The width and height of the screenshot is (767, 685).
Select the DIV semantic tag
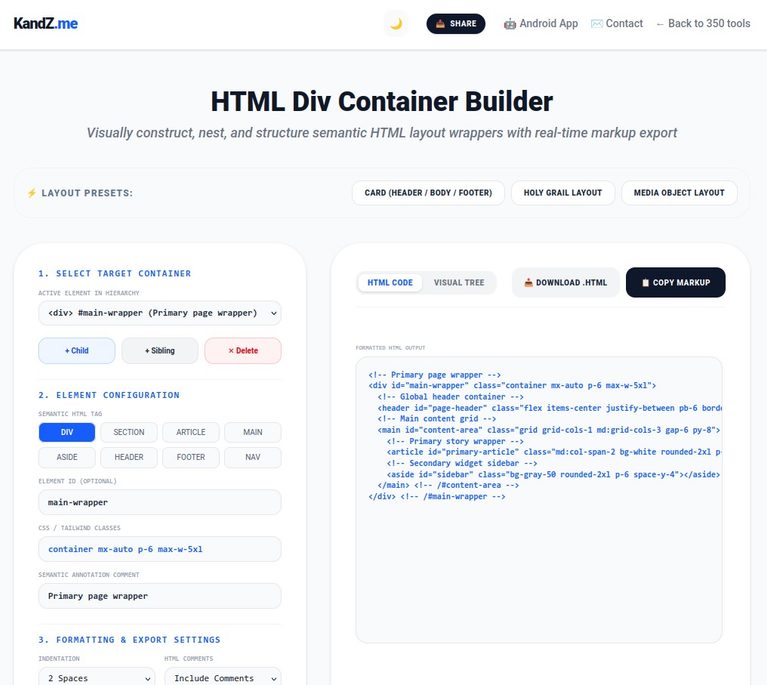67,433
